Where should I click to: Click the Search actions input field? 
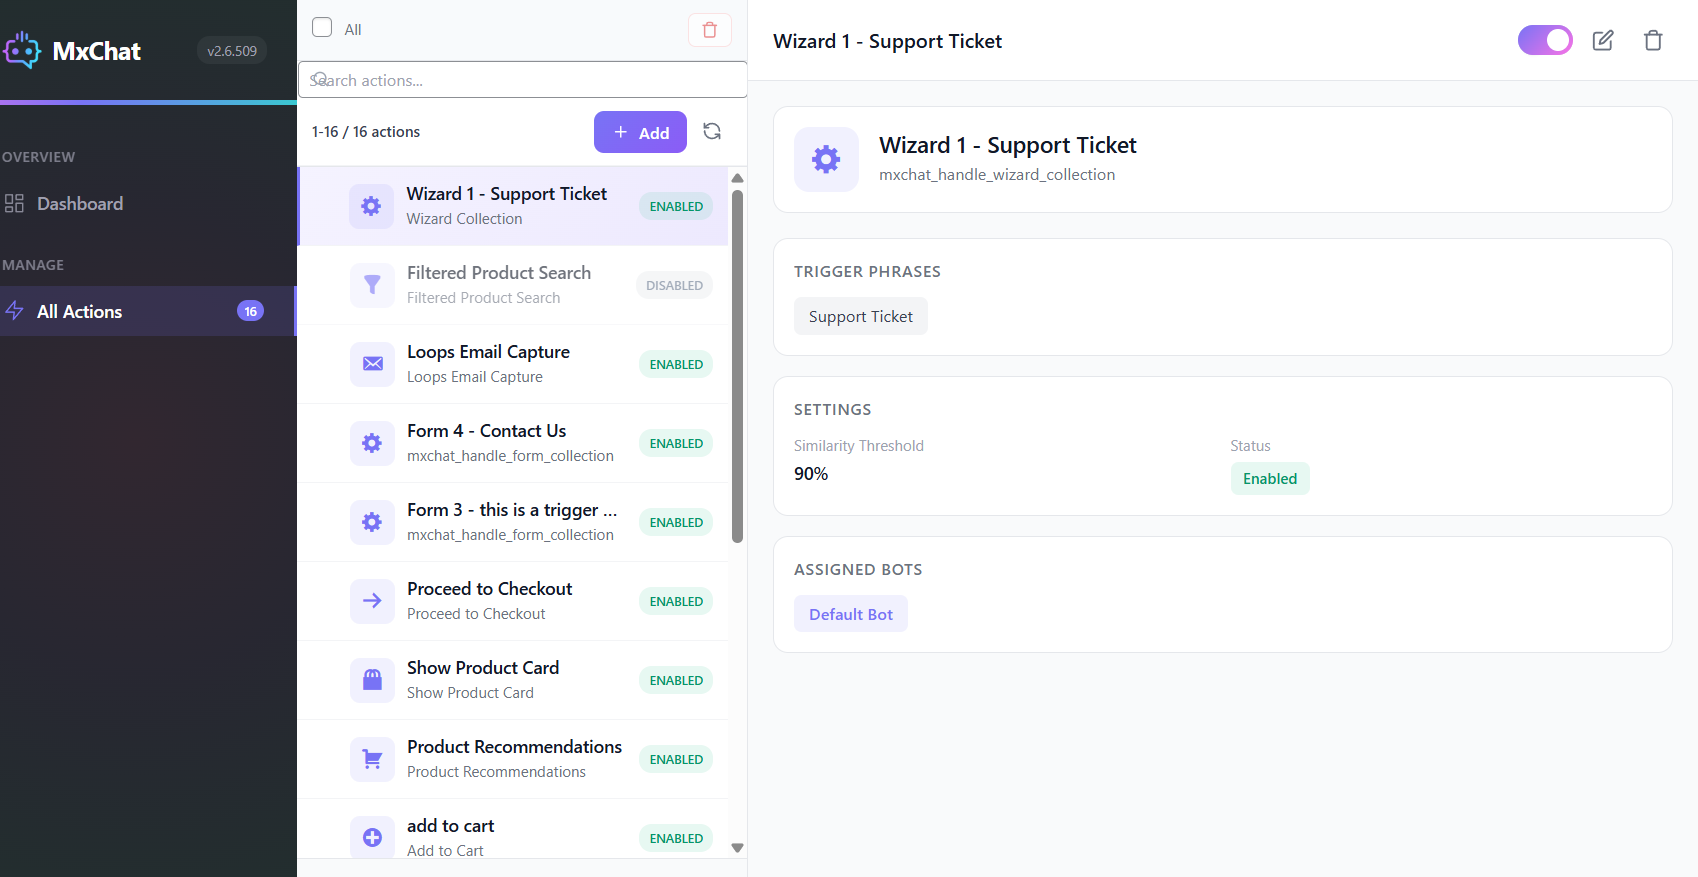pyautogui.click(x=522, y=80)
